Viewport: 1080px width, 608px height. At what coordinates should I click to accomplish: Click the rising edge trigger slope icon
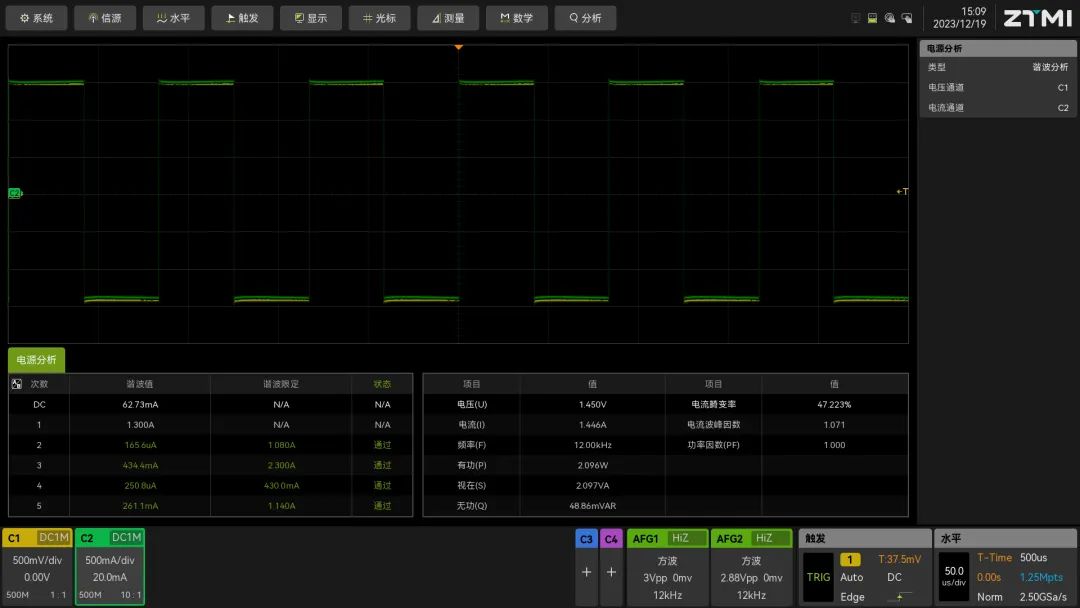pos(902,596)
